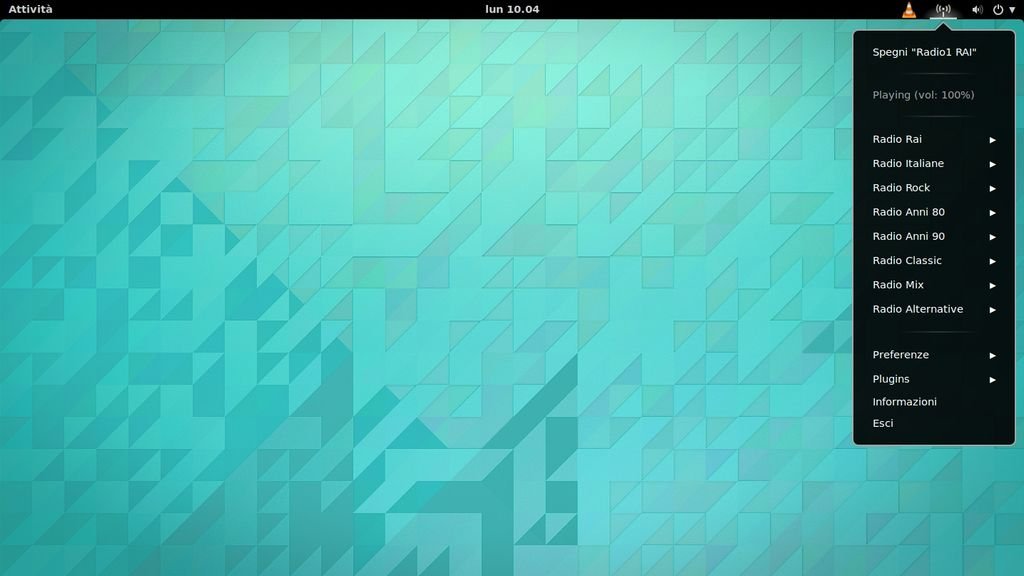
Task: Open the Preferenze submenu
Action: (x=934, y=355)
